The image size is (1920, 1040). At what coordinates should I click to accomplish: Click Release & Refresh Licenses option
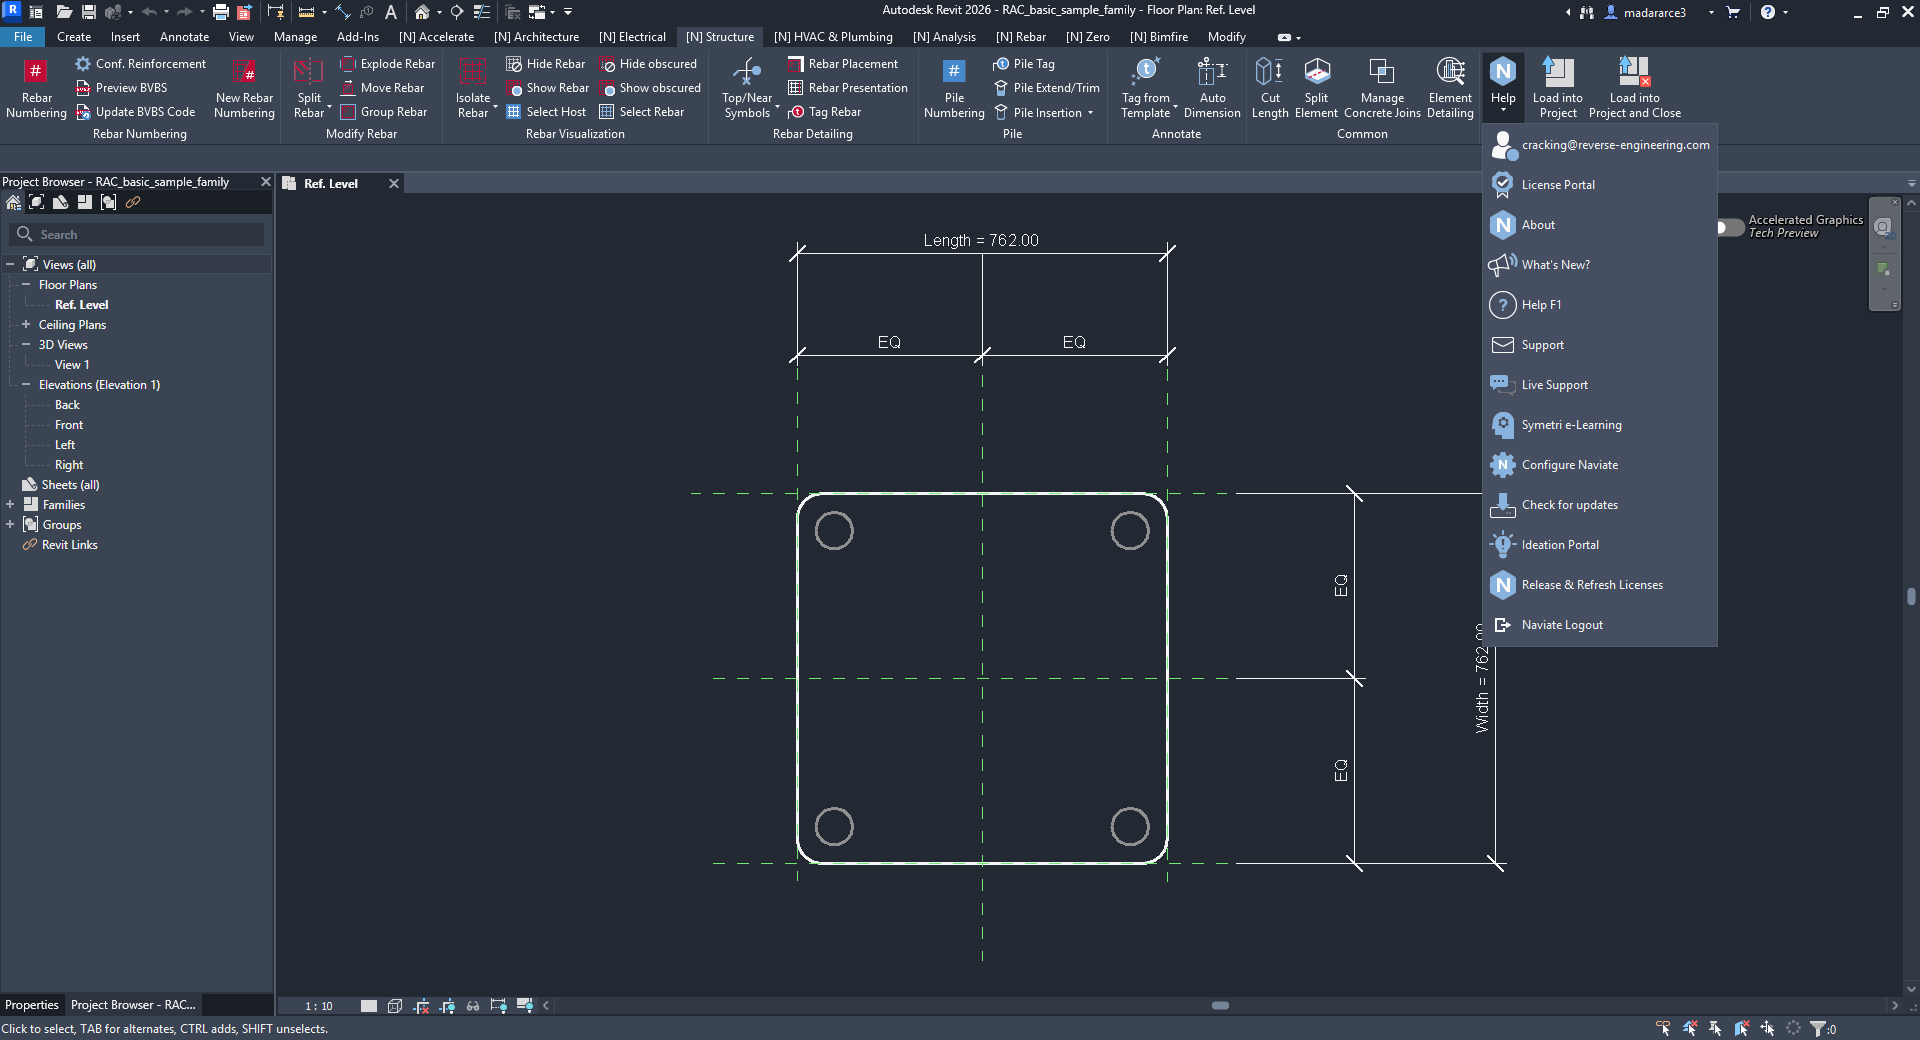tap(1592, 585)
